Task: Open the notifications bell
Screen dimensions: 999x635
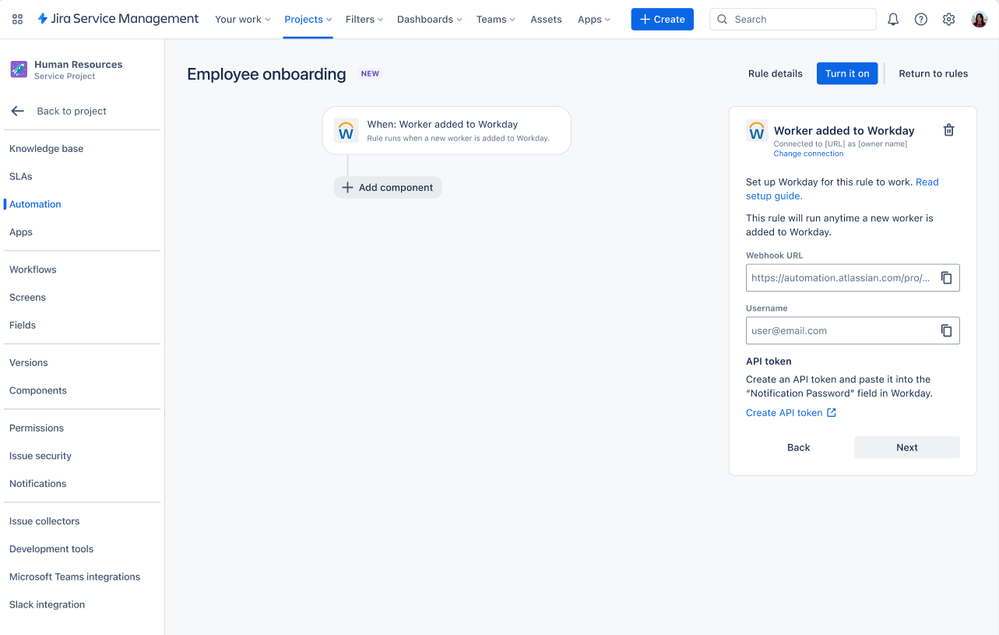Action: pyautogui.click(x=893, y=18)
